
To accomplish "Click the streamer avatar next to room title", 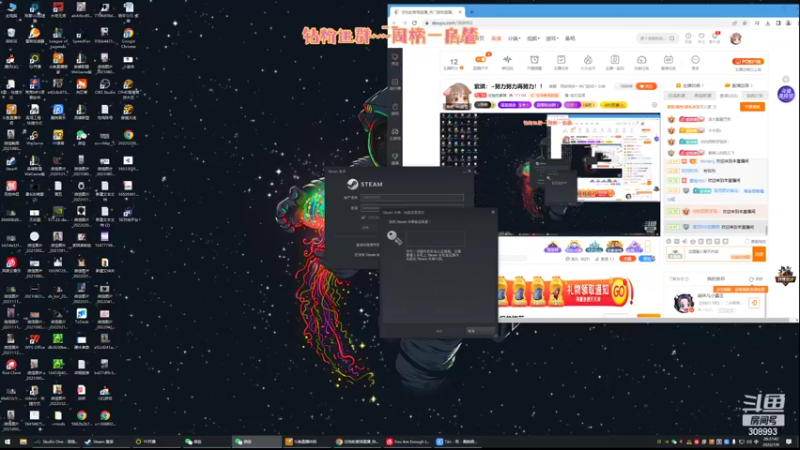I will 457,96.
